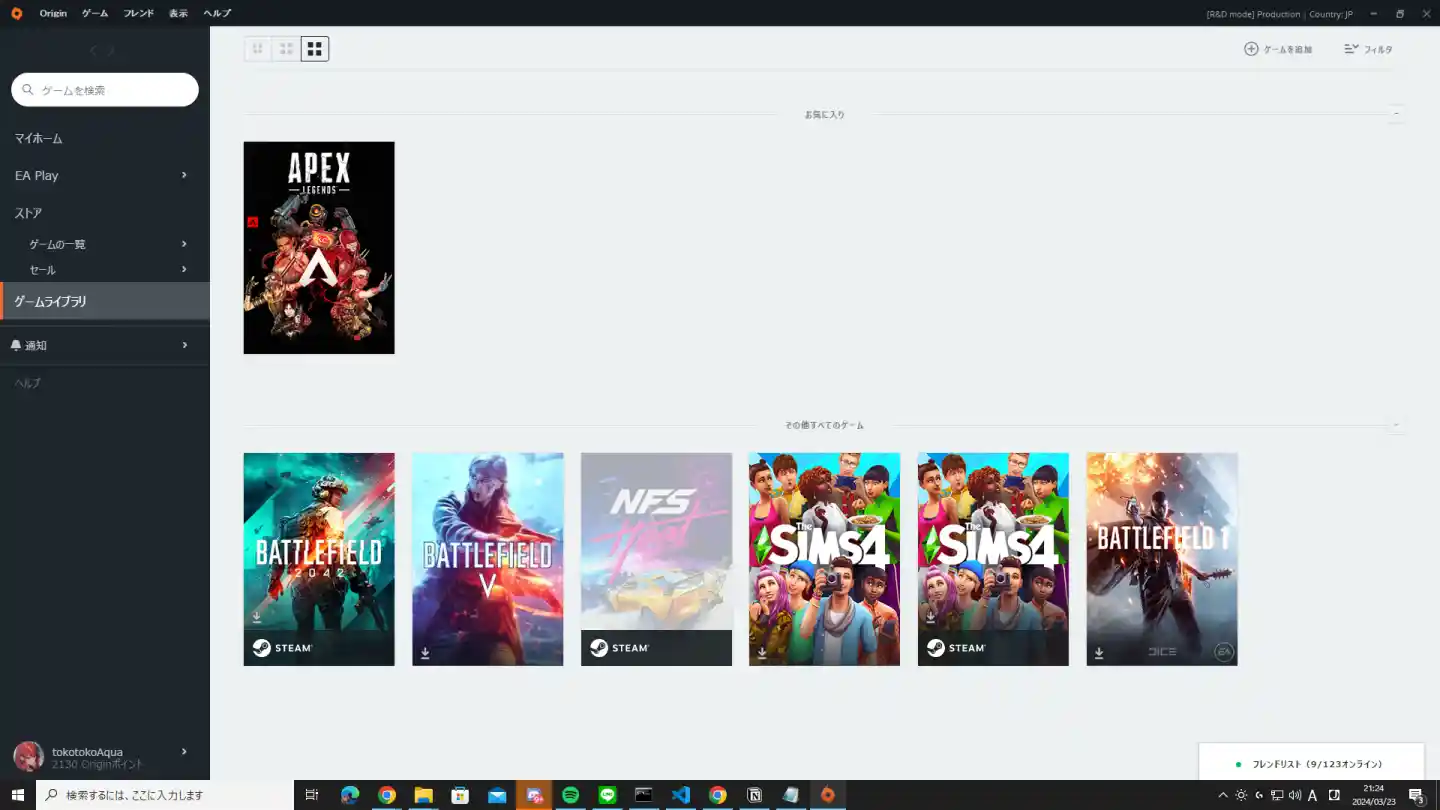Open the taskbar action center with 3 notifications

(x=1416, y=795)
